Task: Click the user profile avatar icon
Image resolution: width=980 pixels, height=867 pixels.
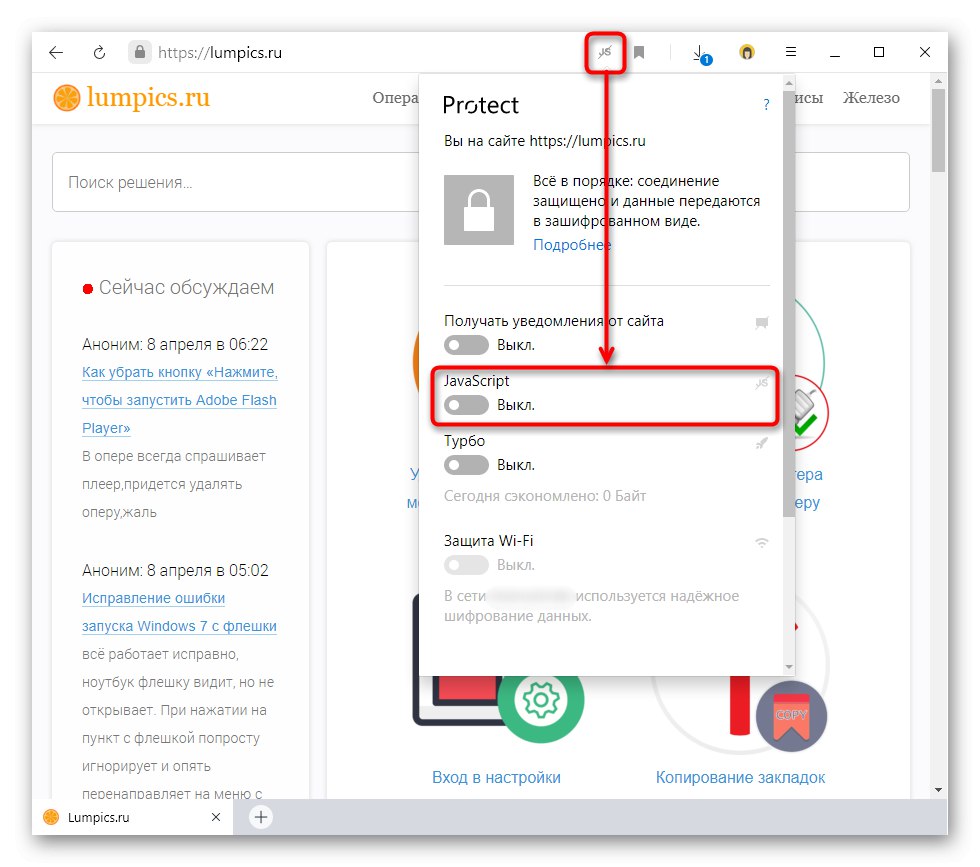Action: point(746,53)
